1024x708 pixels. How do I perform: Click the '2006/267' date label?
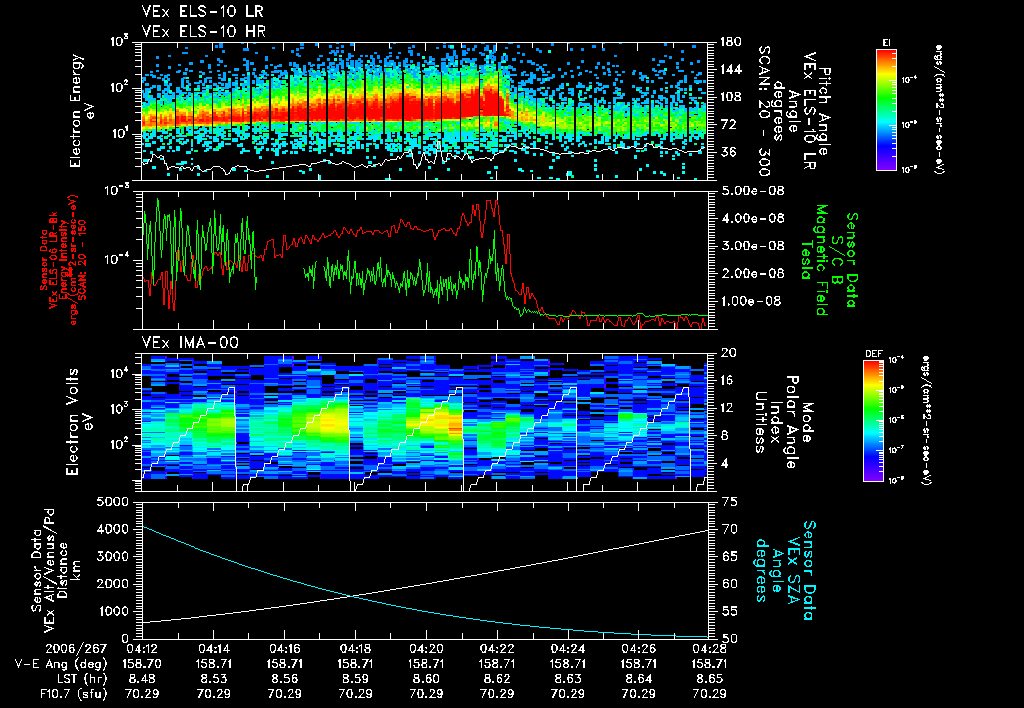76,649
